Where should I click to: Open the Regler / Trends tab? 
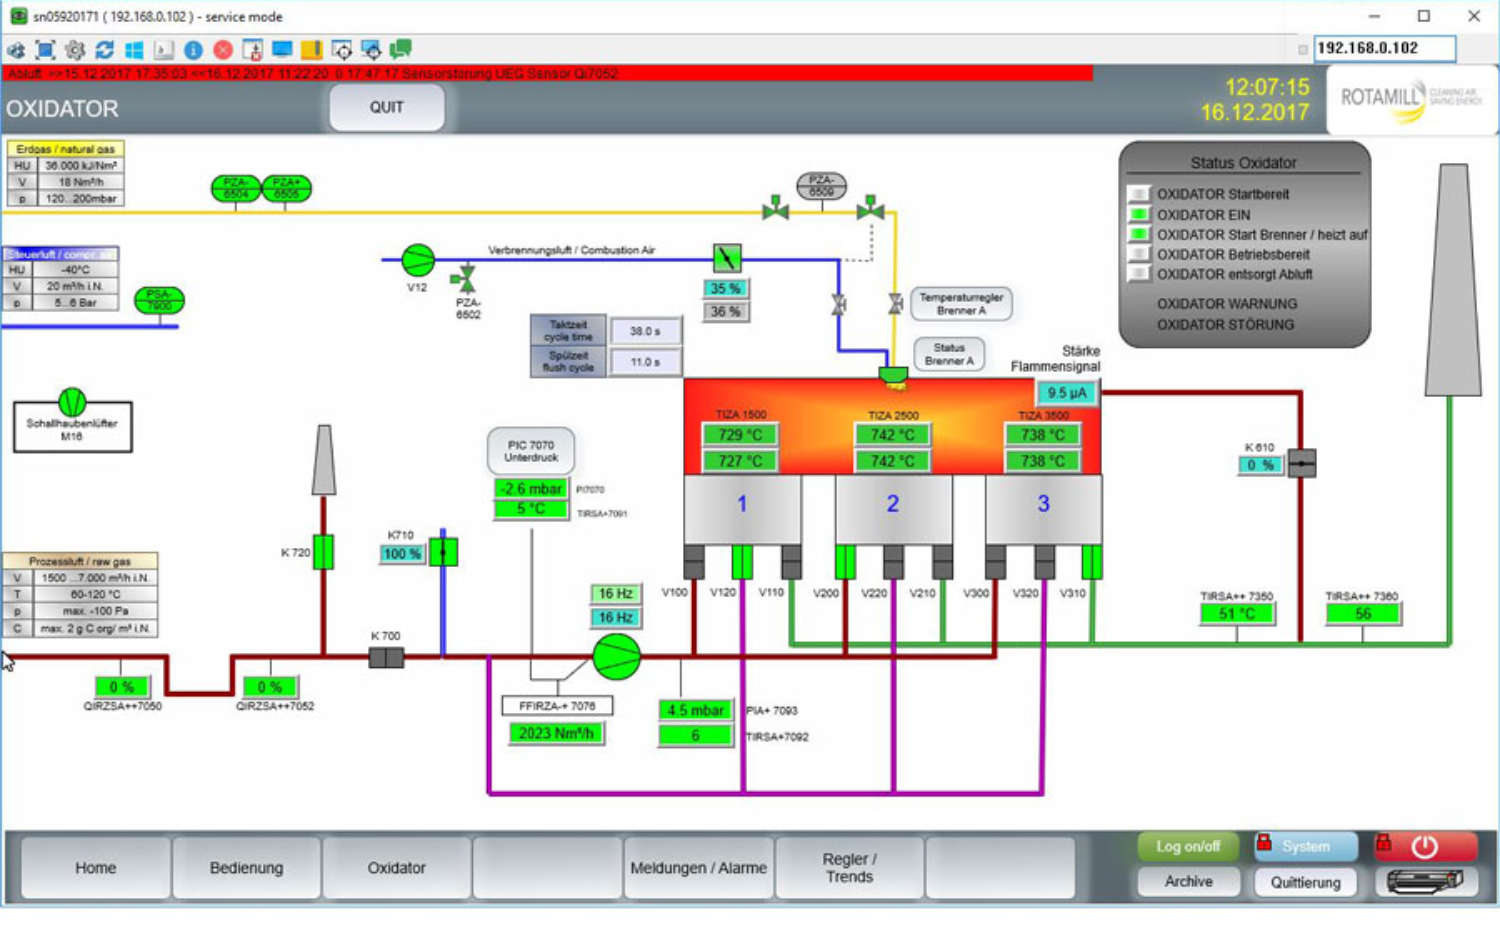pyautogui.click(x=849, y=868)
